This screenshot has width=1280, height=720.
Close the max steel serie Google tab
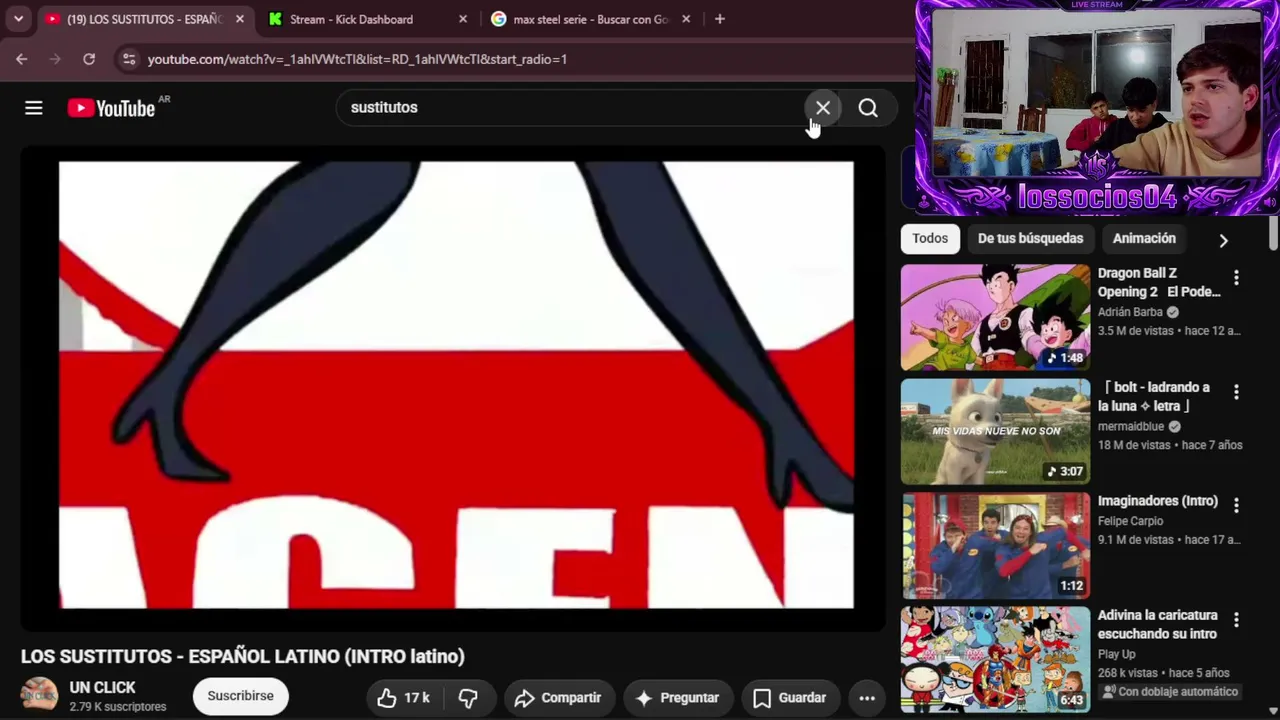[685, 19]
